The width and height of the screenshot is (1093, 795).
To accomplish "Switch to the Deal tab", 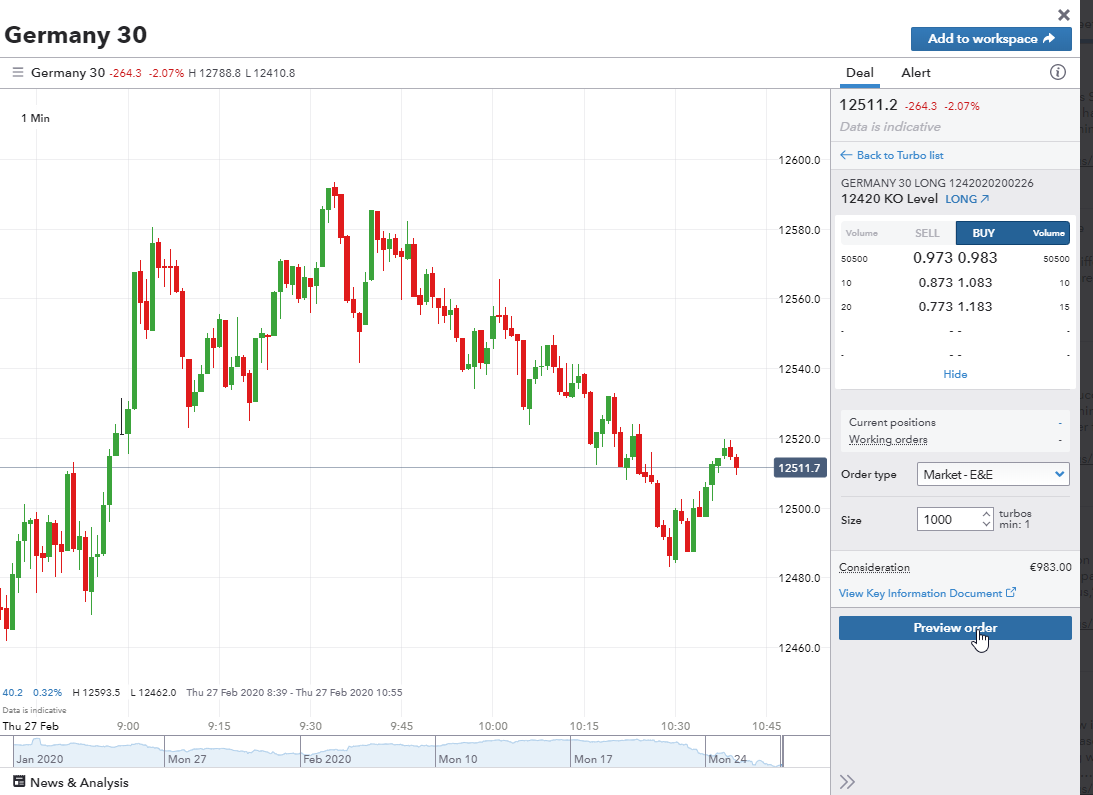I will point(859,73).
